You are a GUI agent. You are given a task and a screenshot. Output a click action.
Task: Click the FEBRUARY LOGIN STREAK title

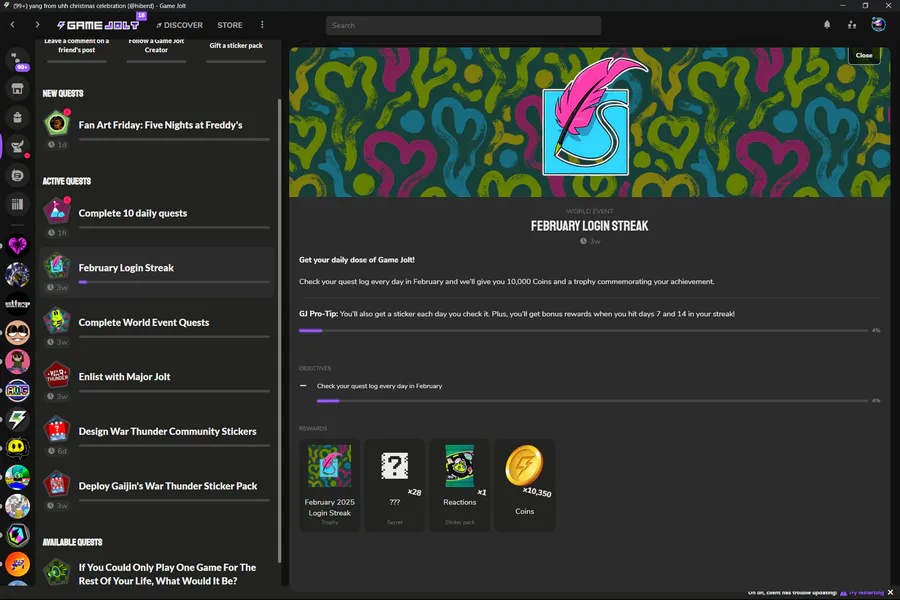589,226
